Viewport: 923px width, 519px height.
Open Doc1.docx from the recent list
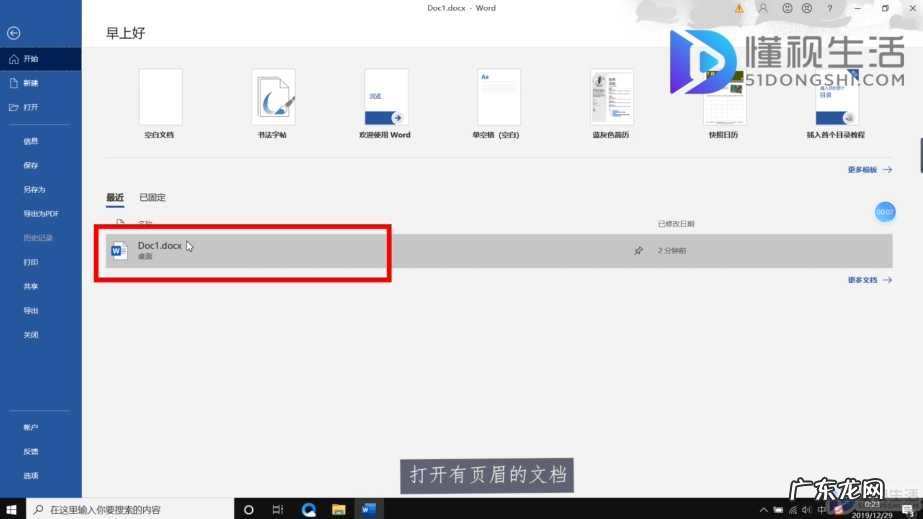499,251
